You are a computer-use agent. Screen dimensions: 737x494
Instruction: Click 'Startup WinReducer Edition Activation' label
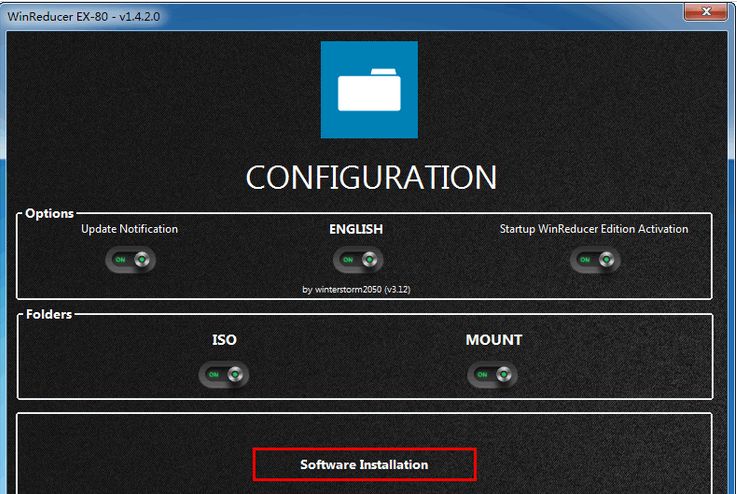tap(594, 229)
